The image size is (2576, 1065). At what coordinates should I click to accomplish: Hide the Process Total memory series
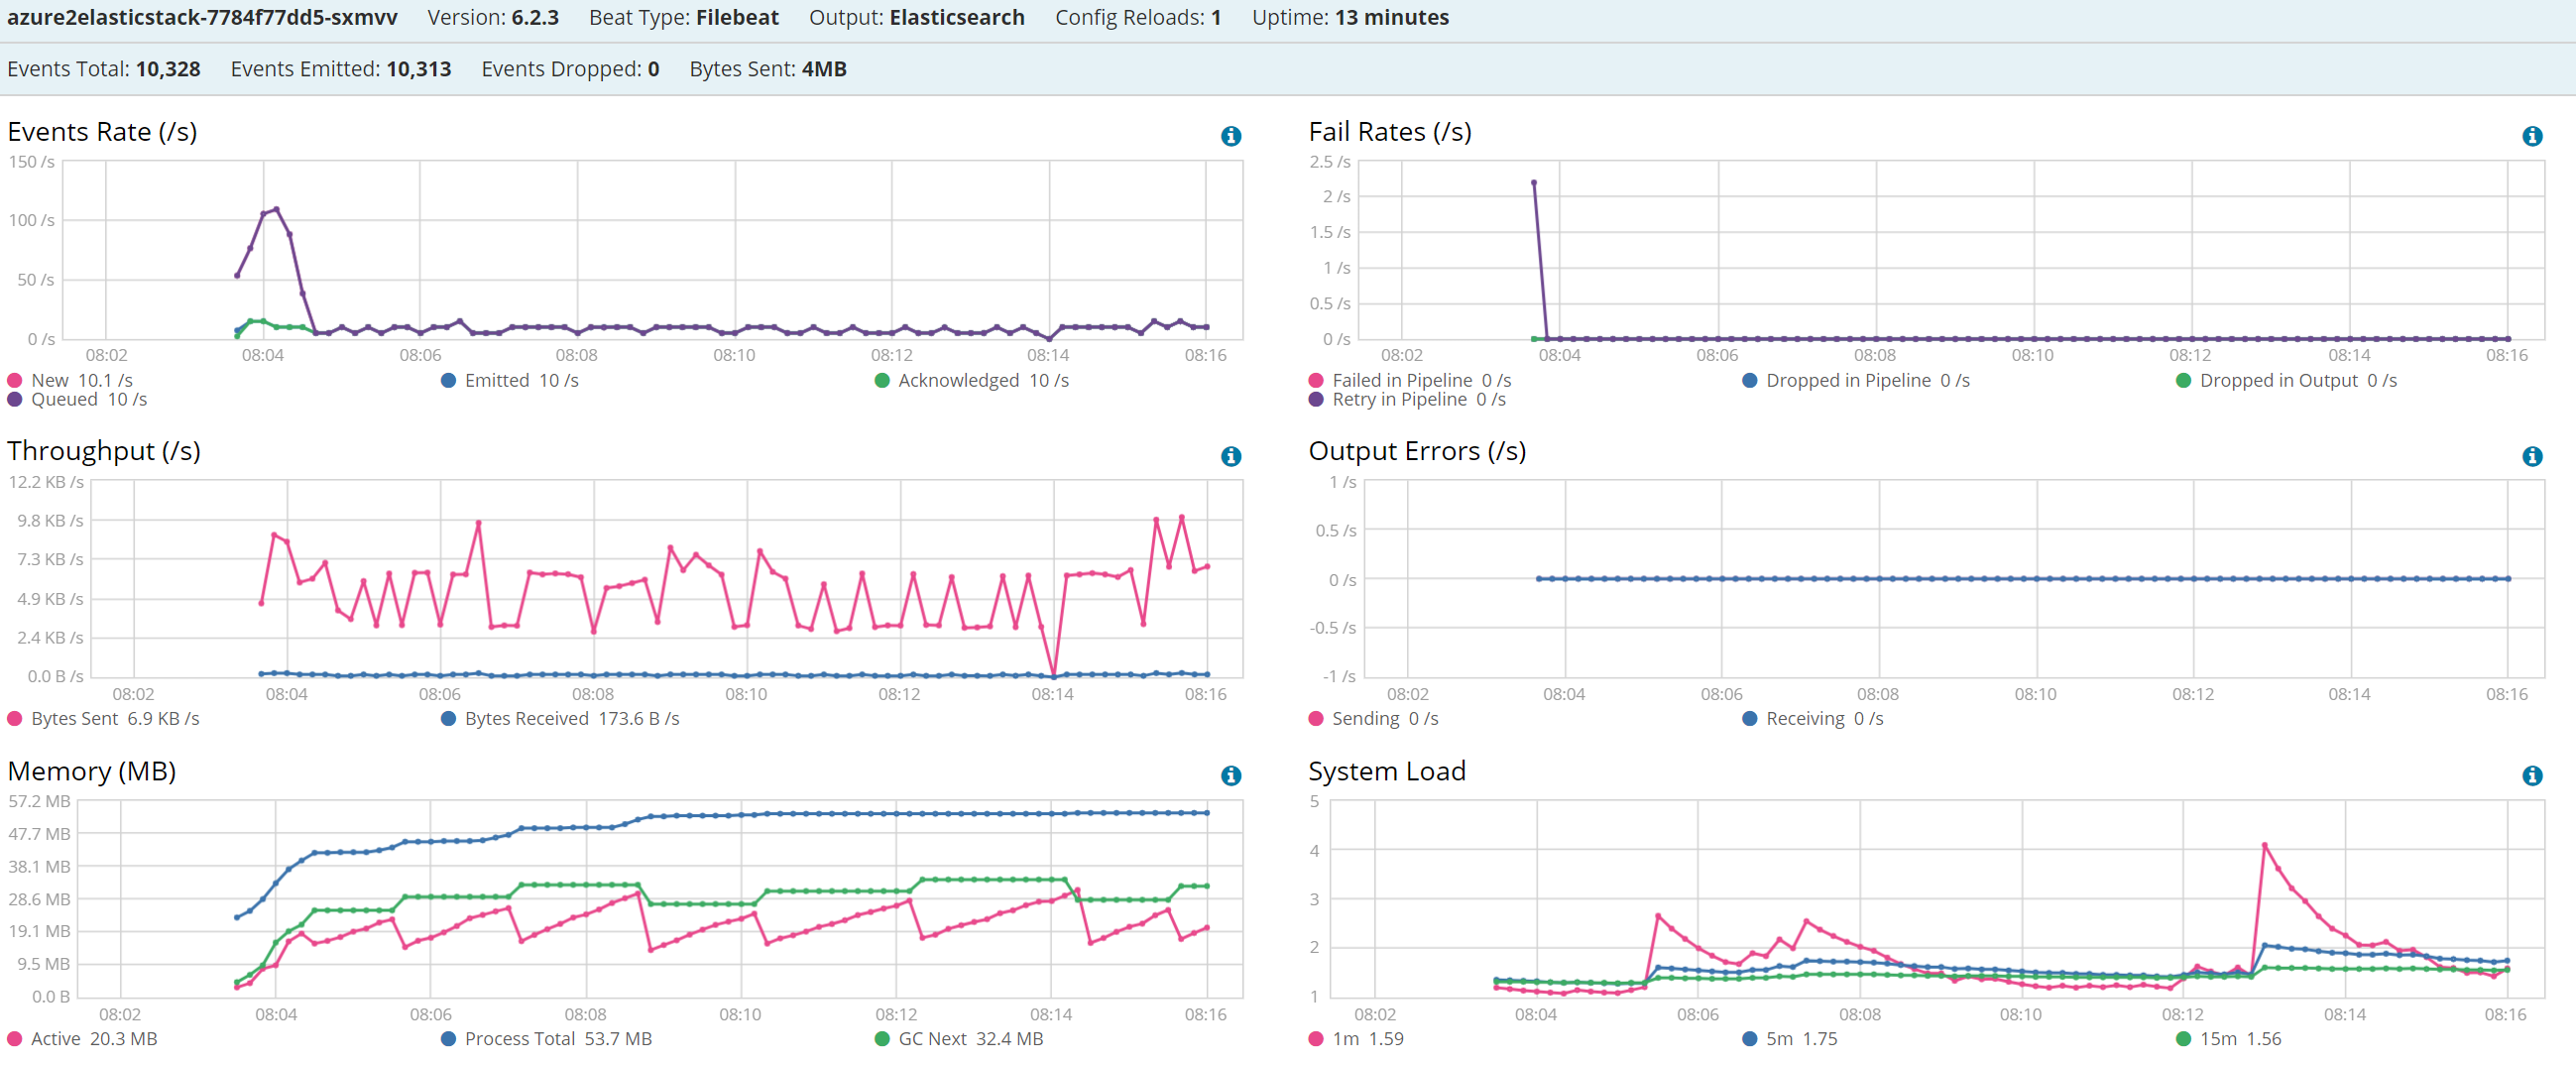(546, 1038)
